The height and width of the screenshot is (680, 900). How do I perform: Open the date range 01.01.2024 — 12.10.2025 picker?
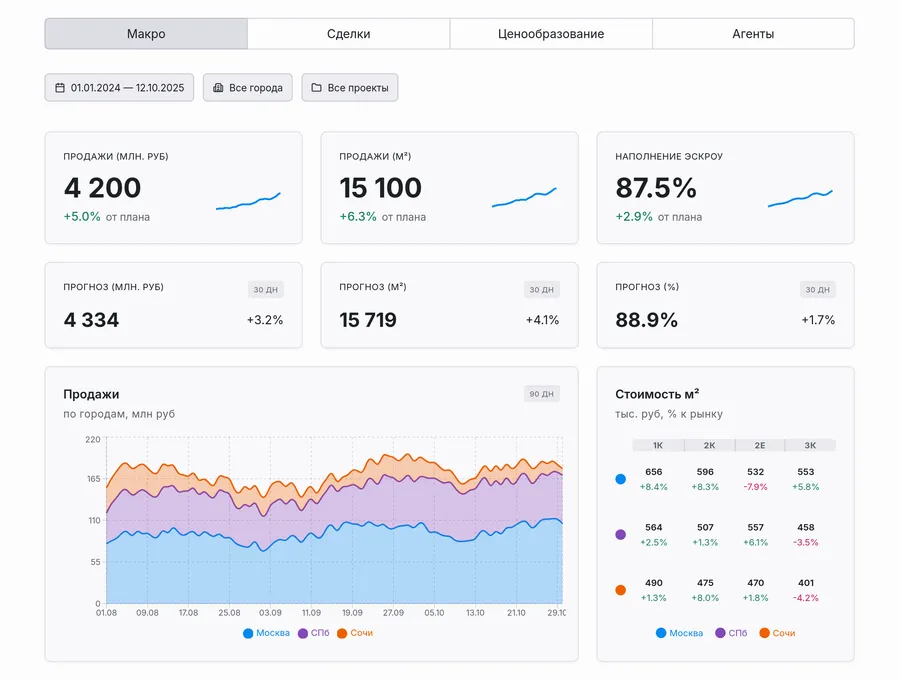click(x=119, y=88)
